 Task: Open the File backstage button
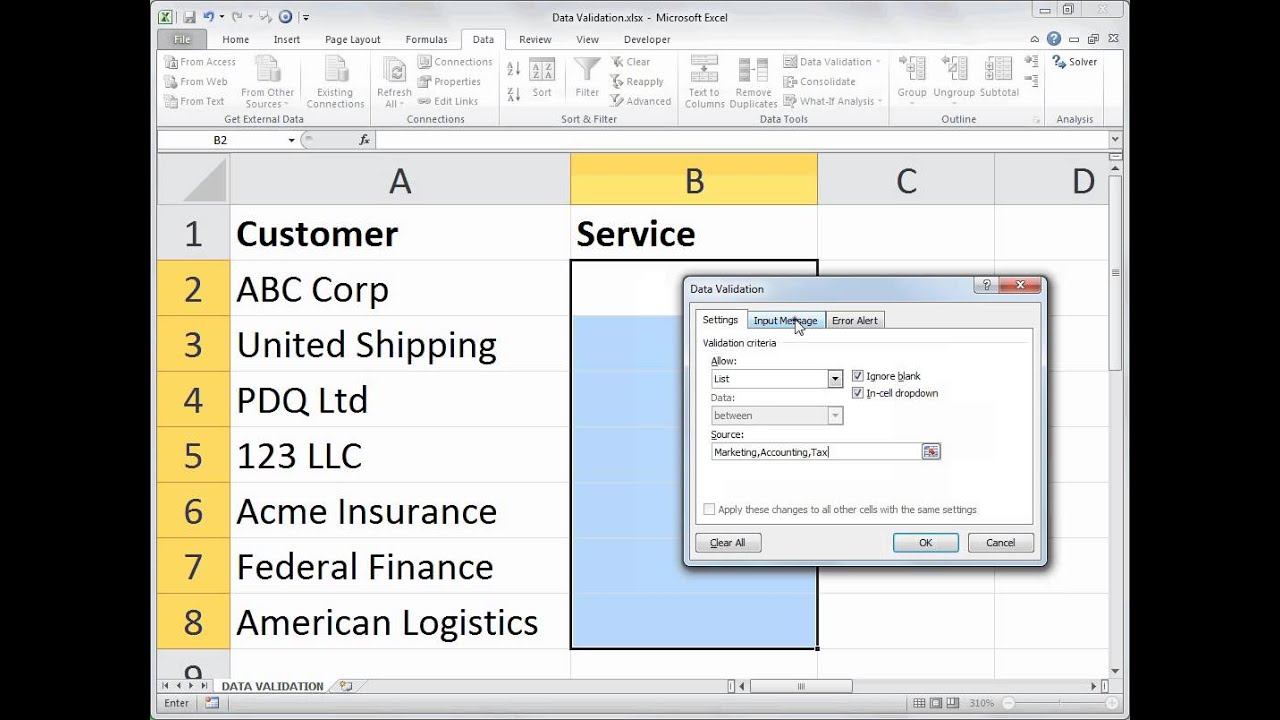tap(182, 40)
